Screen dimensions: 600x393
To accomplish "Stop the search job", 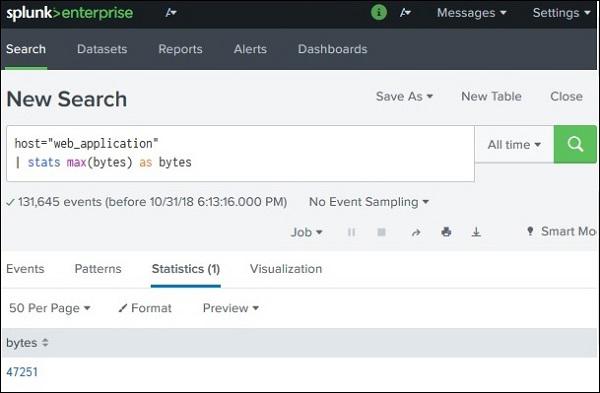I will click(381, 232).
